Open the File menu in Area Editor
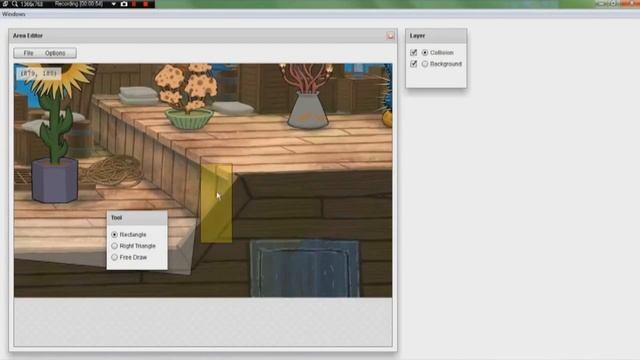This screenshot has height=360, width=640. [28, 53]
